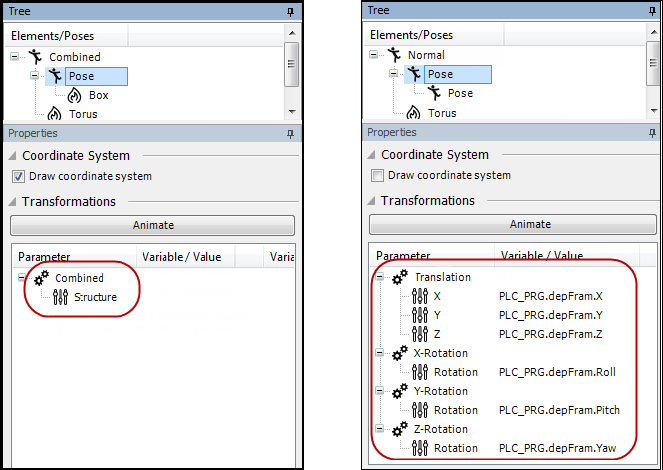This screenshot has height=470, width=663.
Task: Collapse the Translation parameter group
Action: (380, 277)
